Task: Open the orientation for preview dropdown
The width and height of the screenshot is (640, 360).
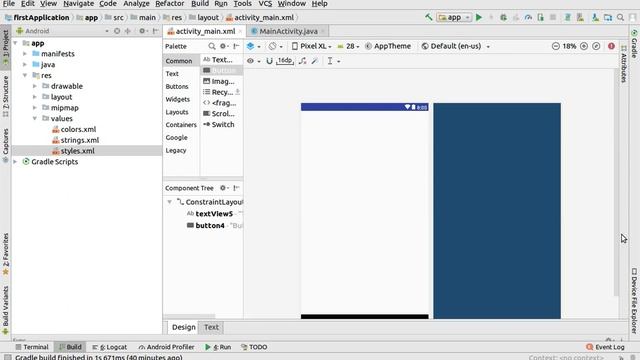Action: pos(276,46)
